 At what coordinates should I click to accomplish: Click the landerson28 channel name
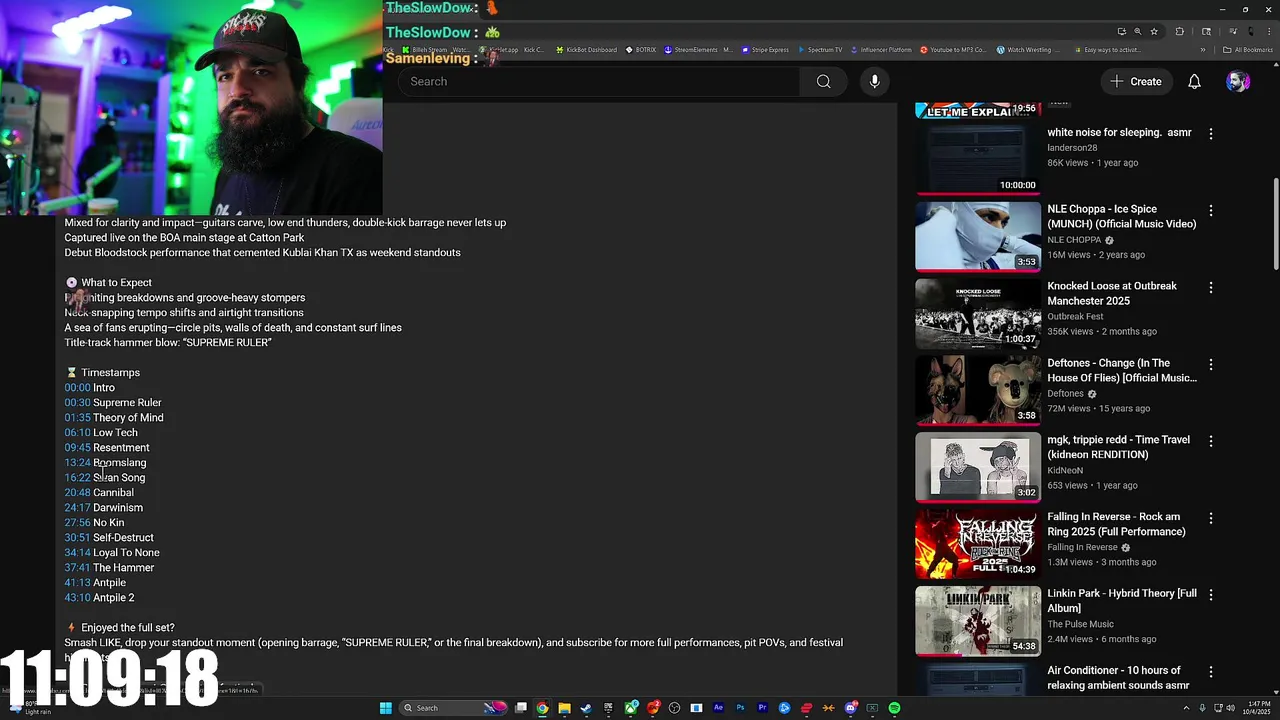[x=1072, y=147]
